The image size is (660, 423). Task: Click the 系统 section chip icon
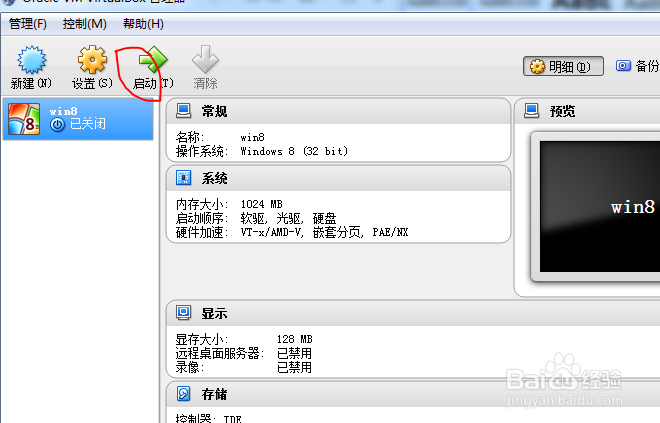coord(184,178)
